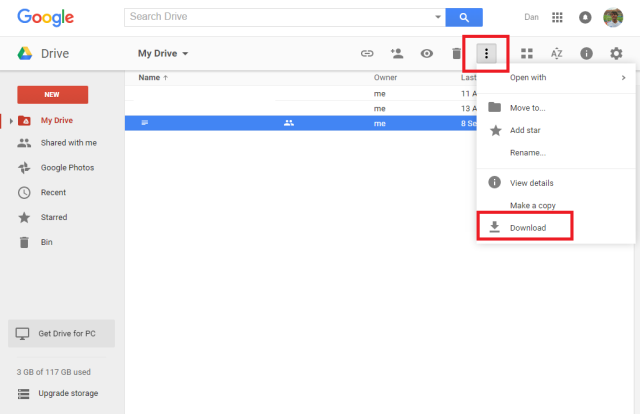Click the profile avatar picture
The width and height of the screenshot is (640, 414).
pos(613,17)
